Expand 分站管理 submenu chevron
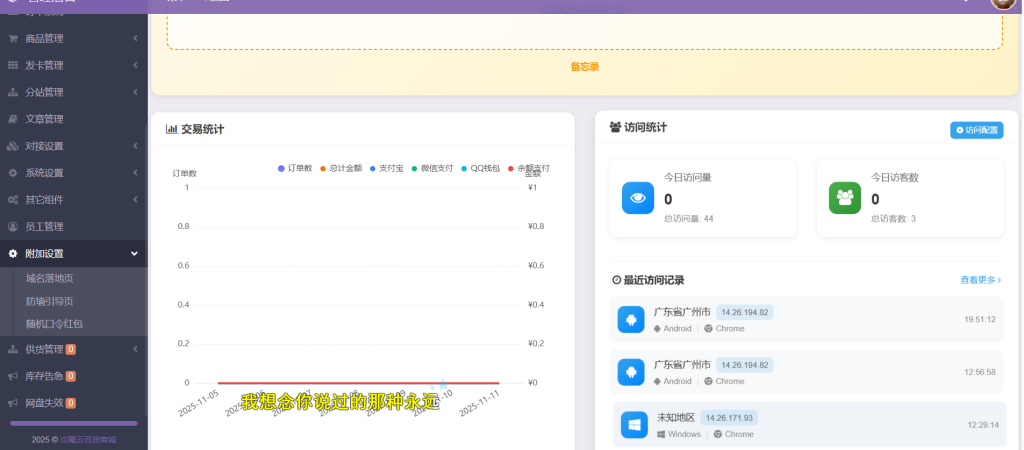The height and width of the screenshot is (450, 1024). point(135,92)
